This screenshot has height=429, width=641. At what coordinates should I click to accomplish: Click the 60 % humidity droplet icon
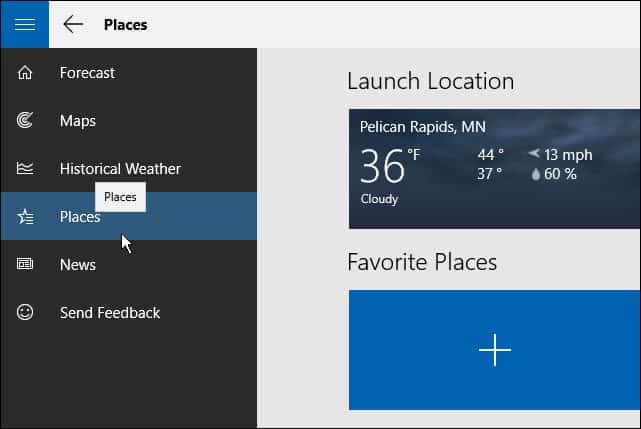click(x=536, y=174)
